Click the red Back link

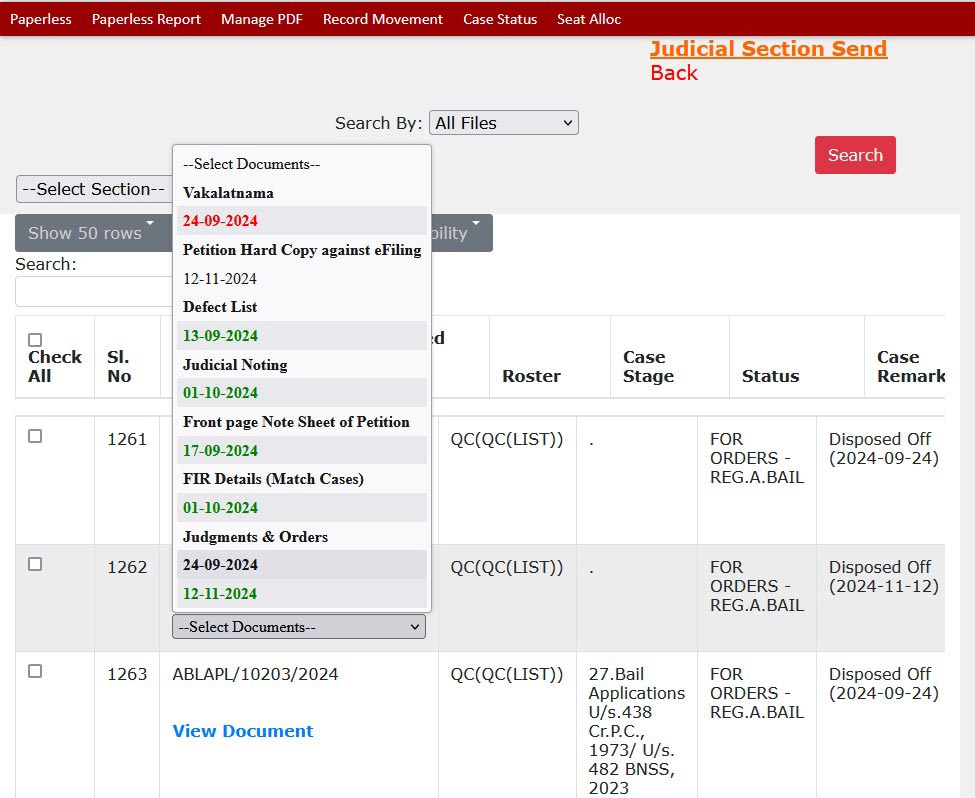click(673, 73)
